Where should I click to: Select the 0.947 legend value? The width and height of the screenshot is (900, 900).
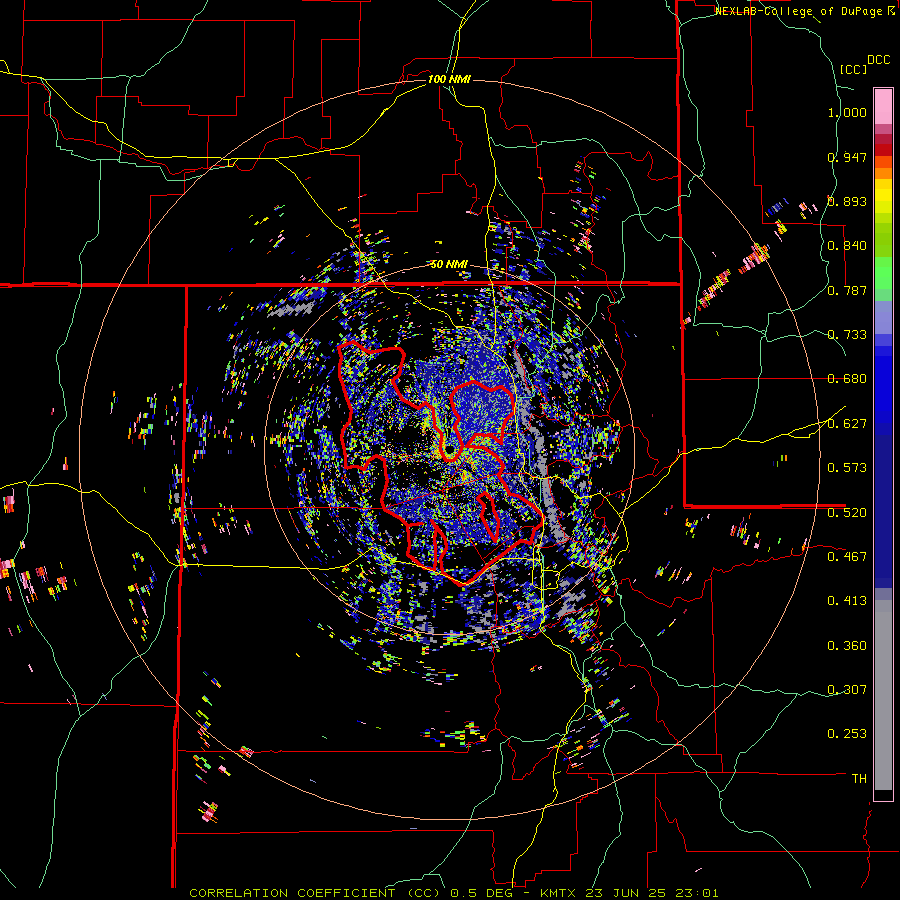point(847,157)
